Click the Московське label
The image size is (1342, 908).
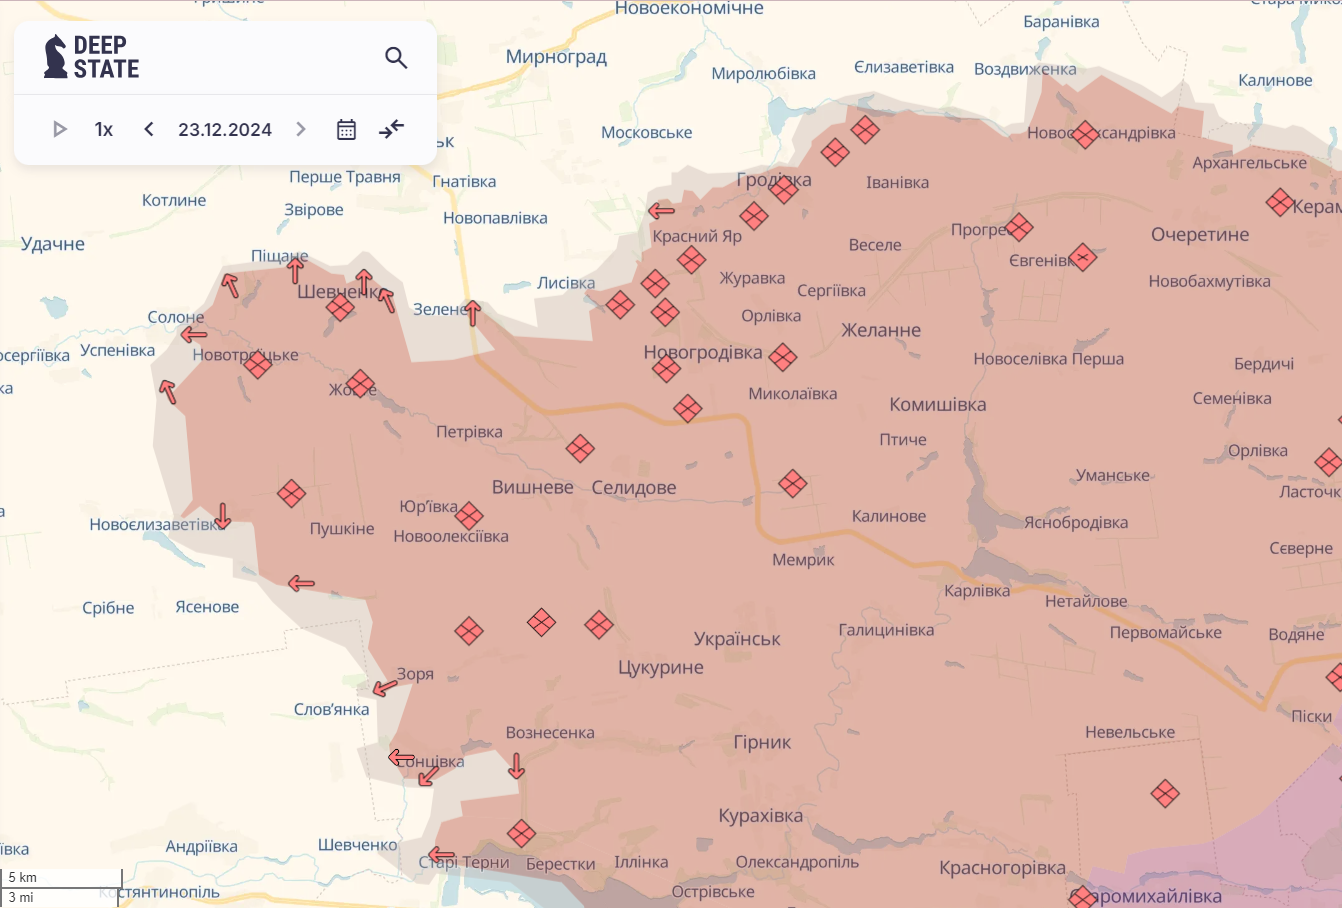[647, 132]
